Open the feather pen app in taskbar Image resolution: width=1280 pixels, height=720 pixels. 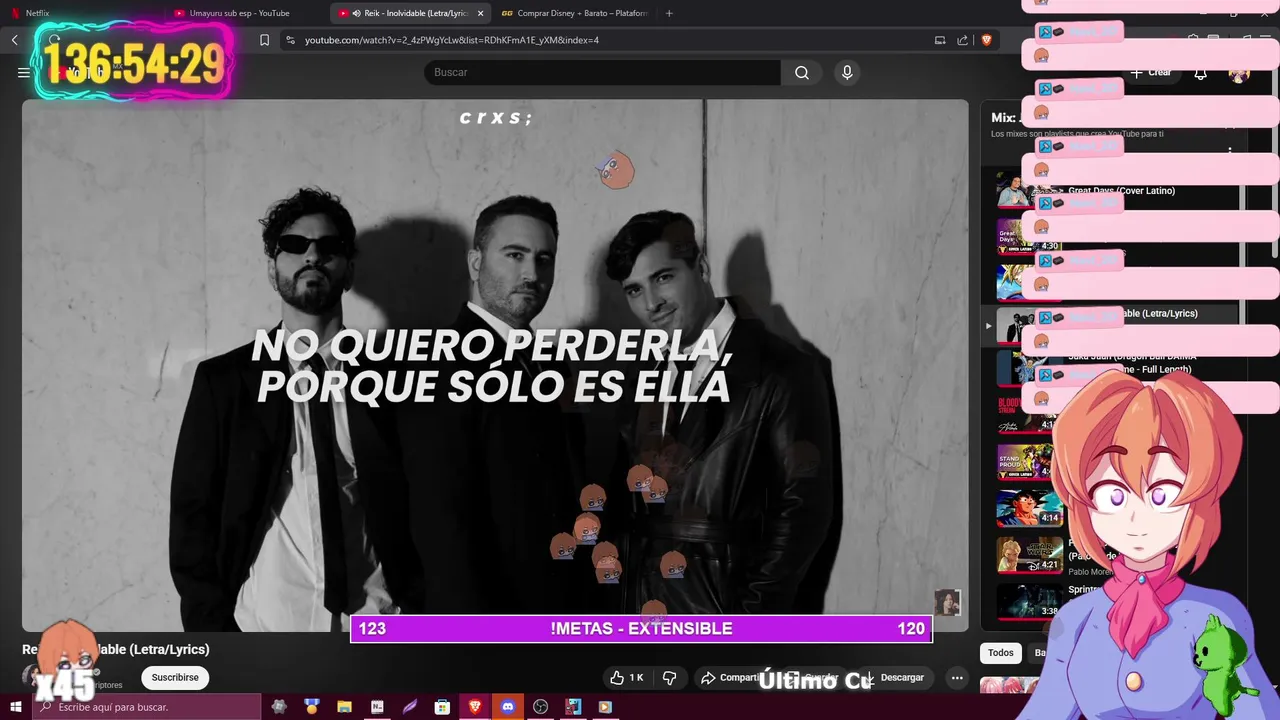tap(410, 707)
